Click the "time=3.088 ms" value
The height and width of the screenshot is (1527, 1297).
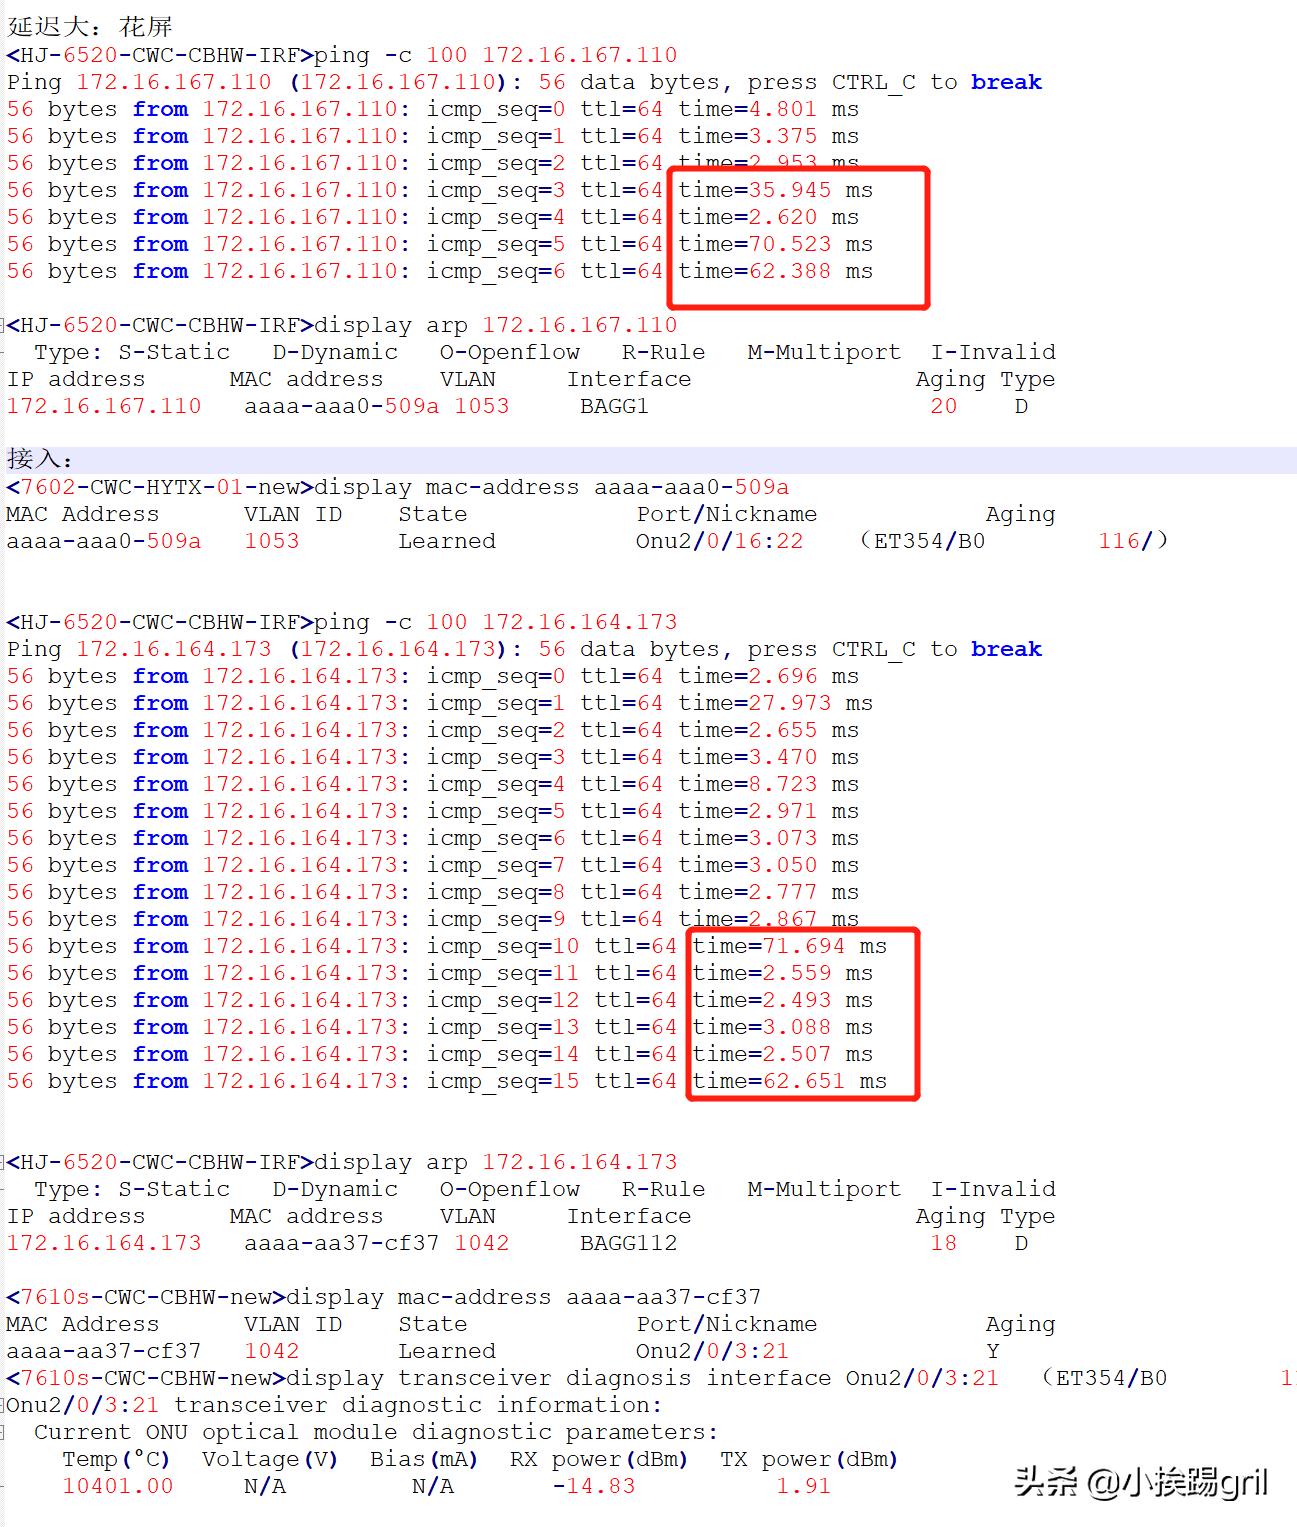782,1027
